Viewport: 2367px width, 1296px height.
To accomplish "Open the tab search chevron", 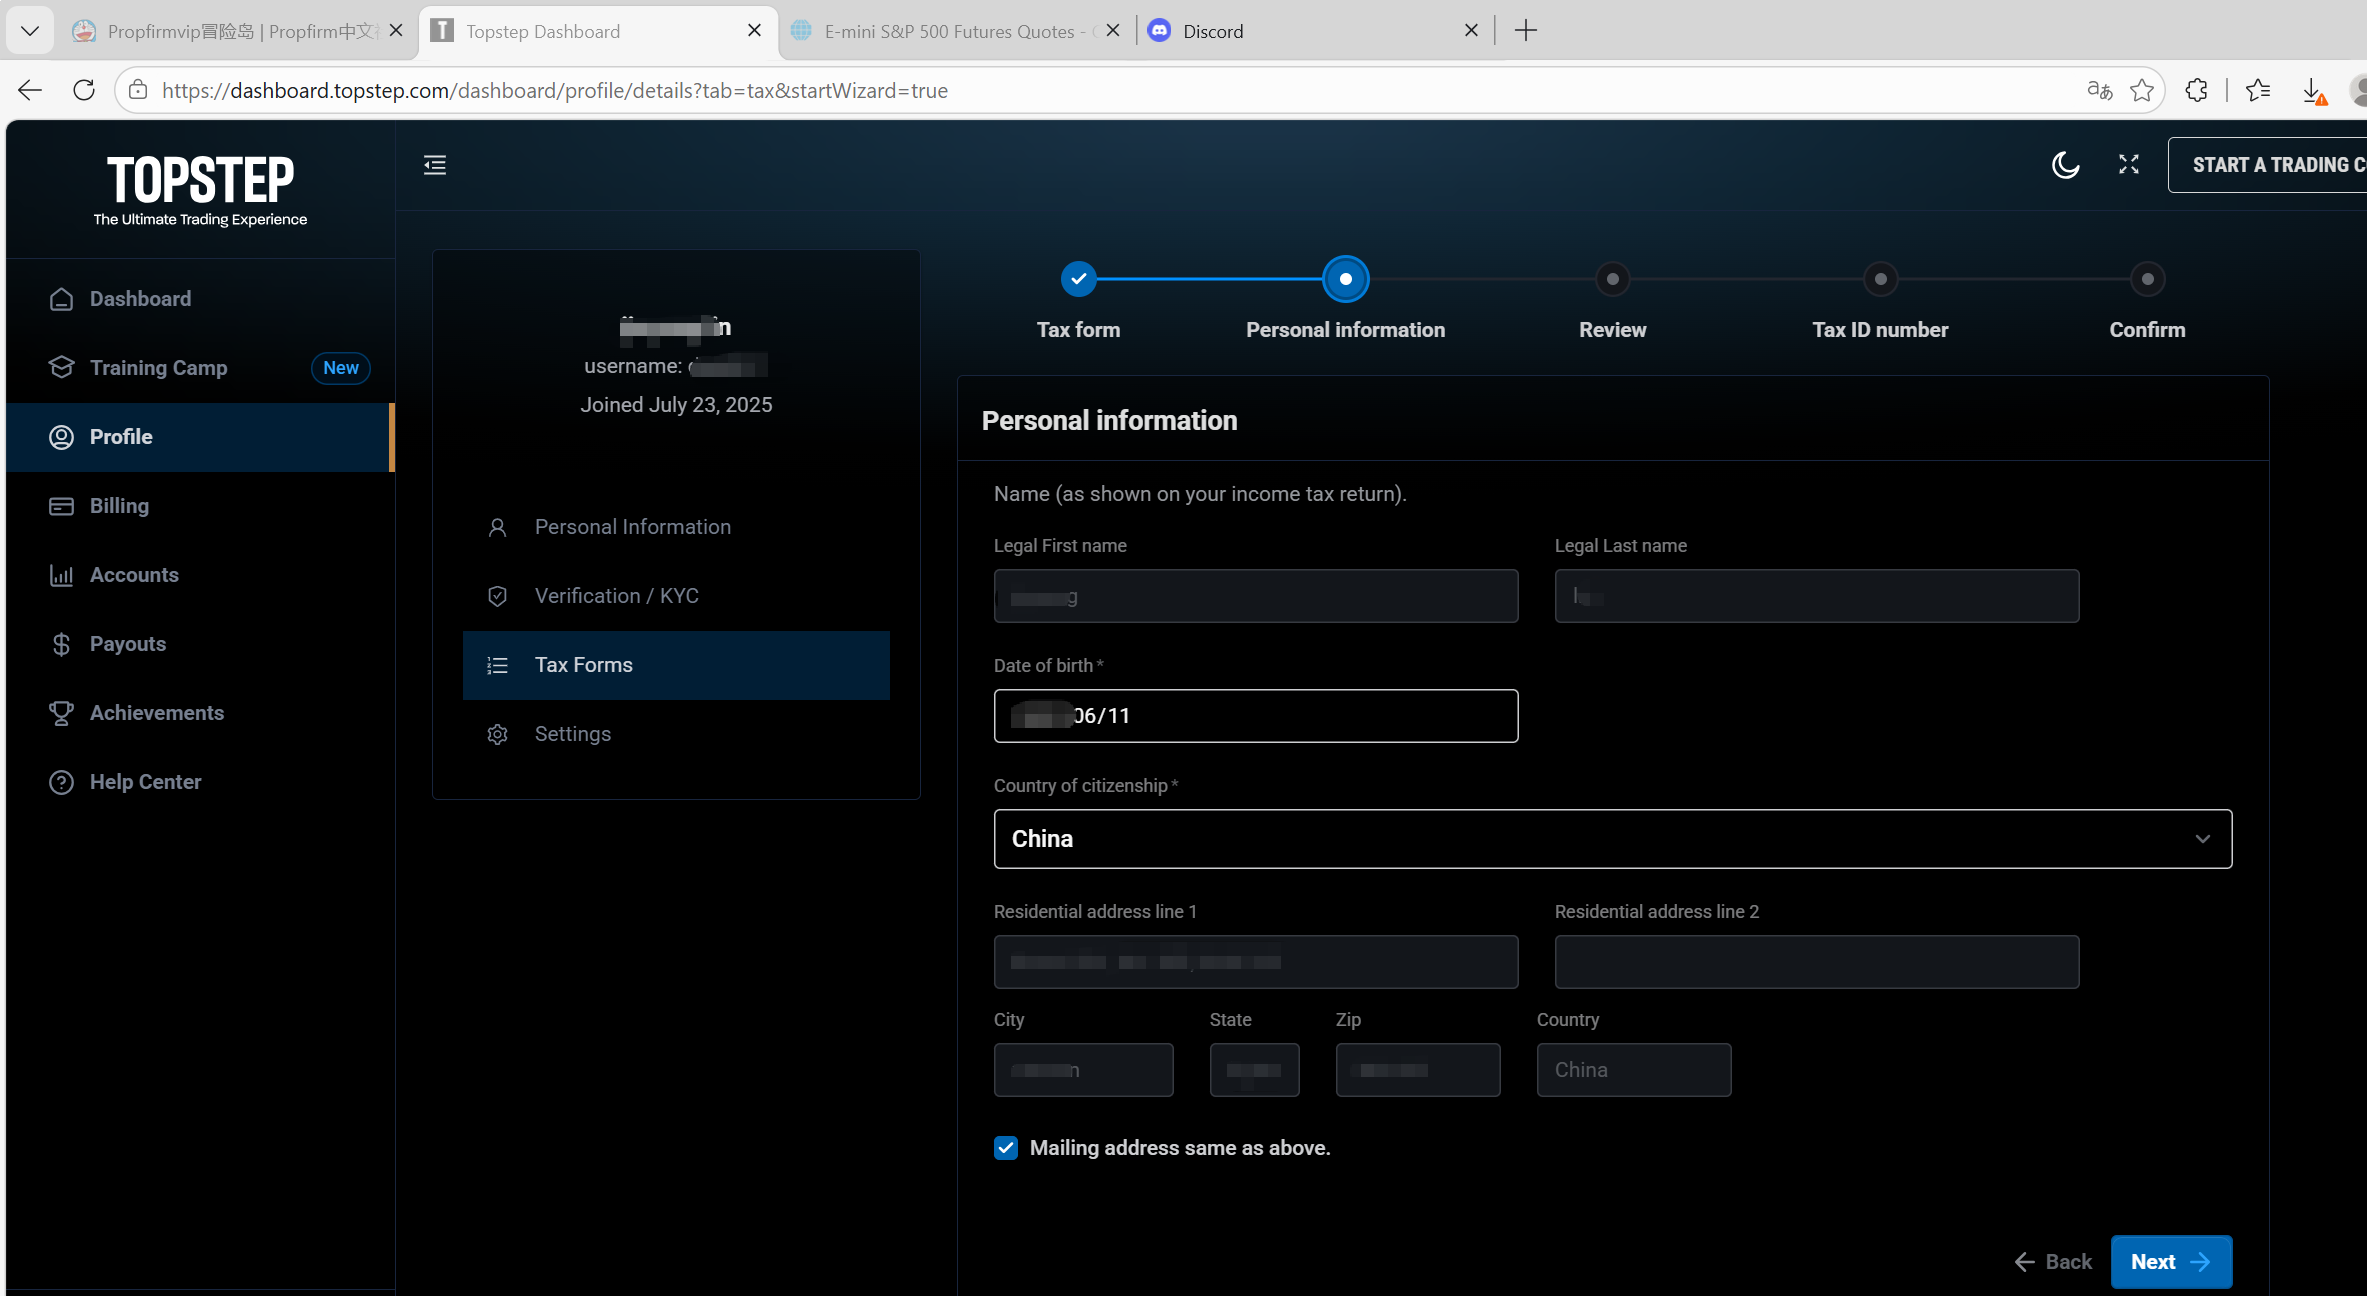I will click(x=30, y=31).
